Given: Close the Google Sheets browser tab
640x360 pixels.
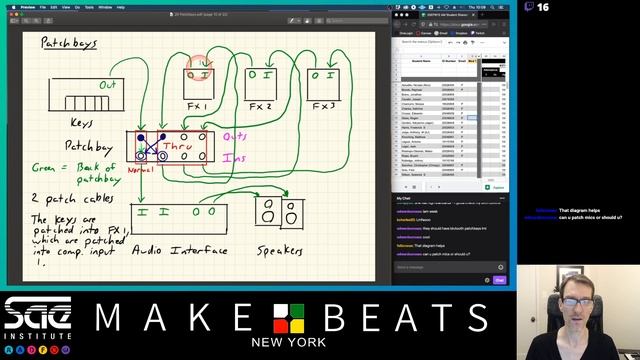Looking at the screenshot, I should (473, 15).
